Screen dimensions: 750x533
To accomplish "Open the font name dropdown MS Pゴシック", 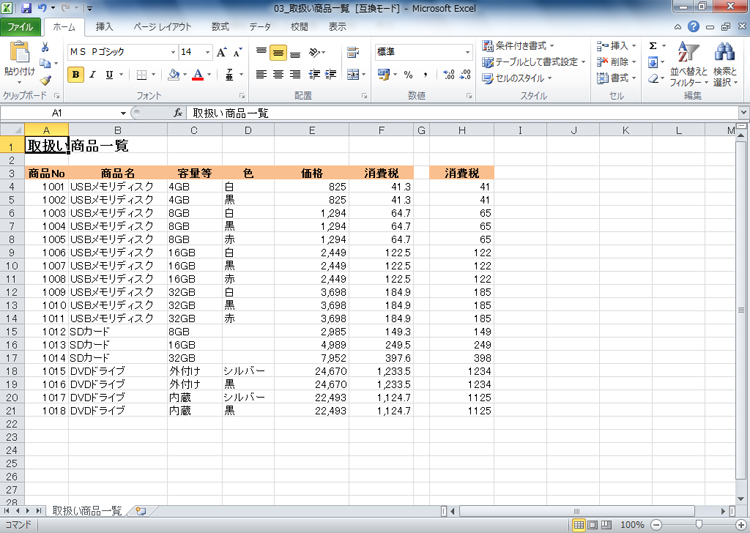I will coord(174,52).
